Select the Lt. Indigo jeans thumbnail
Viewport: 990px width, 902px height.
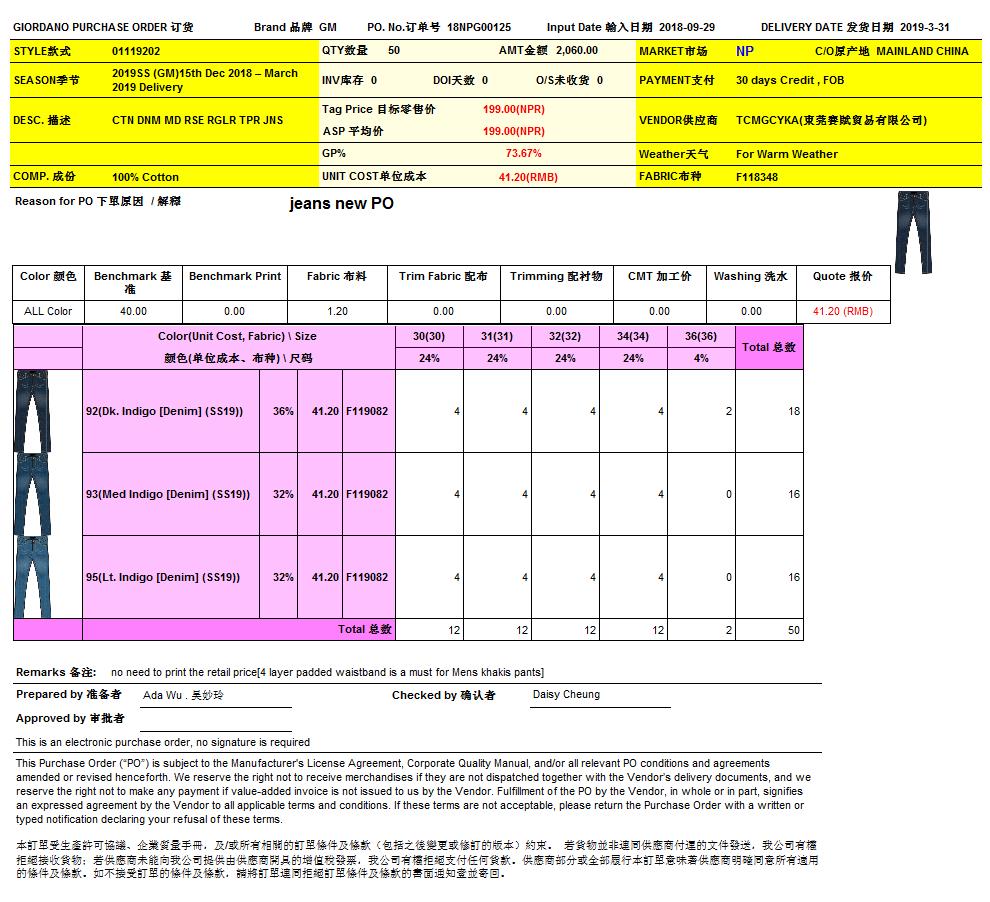click(32, 577)
